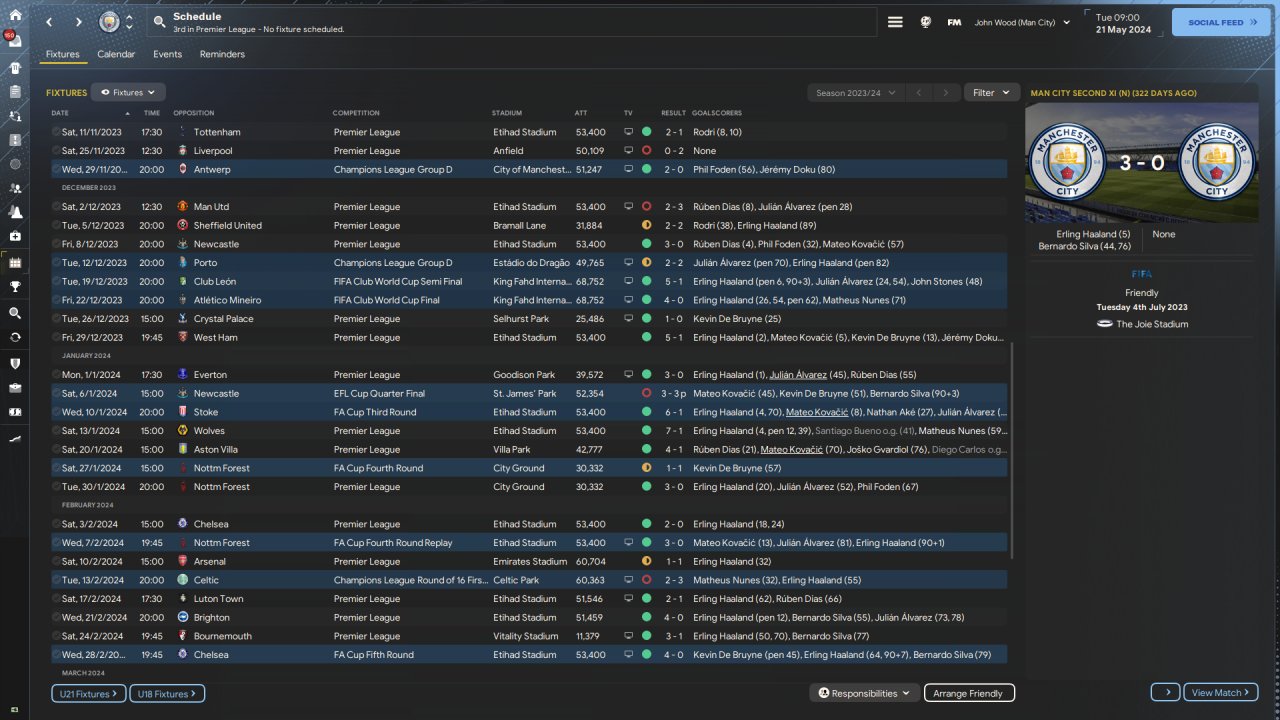This screenshot has height=720, width=1280.
Task: Open the Scouting magnifier sidebar icon
Action: point(15,313)
